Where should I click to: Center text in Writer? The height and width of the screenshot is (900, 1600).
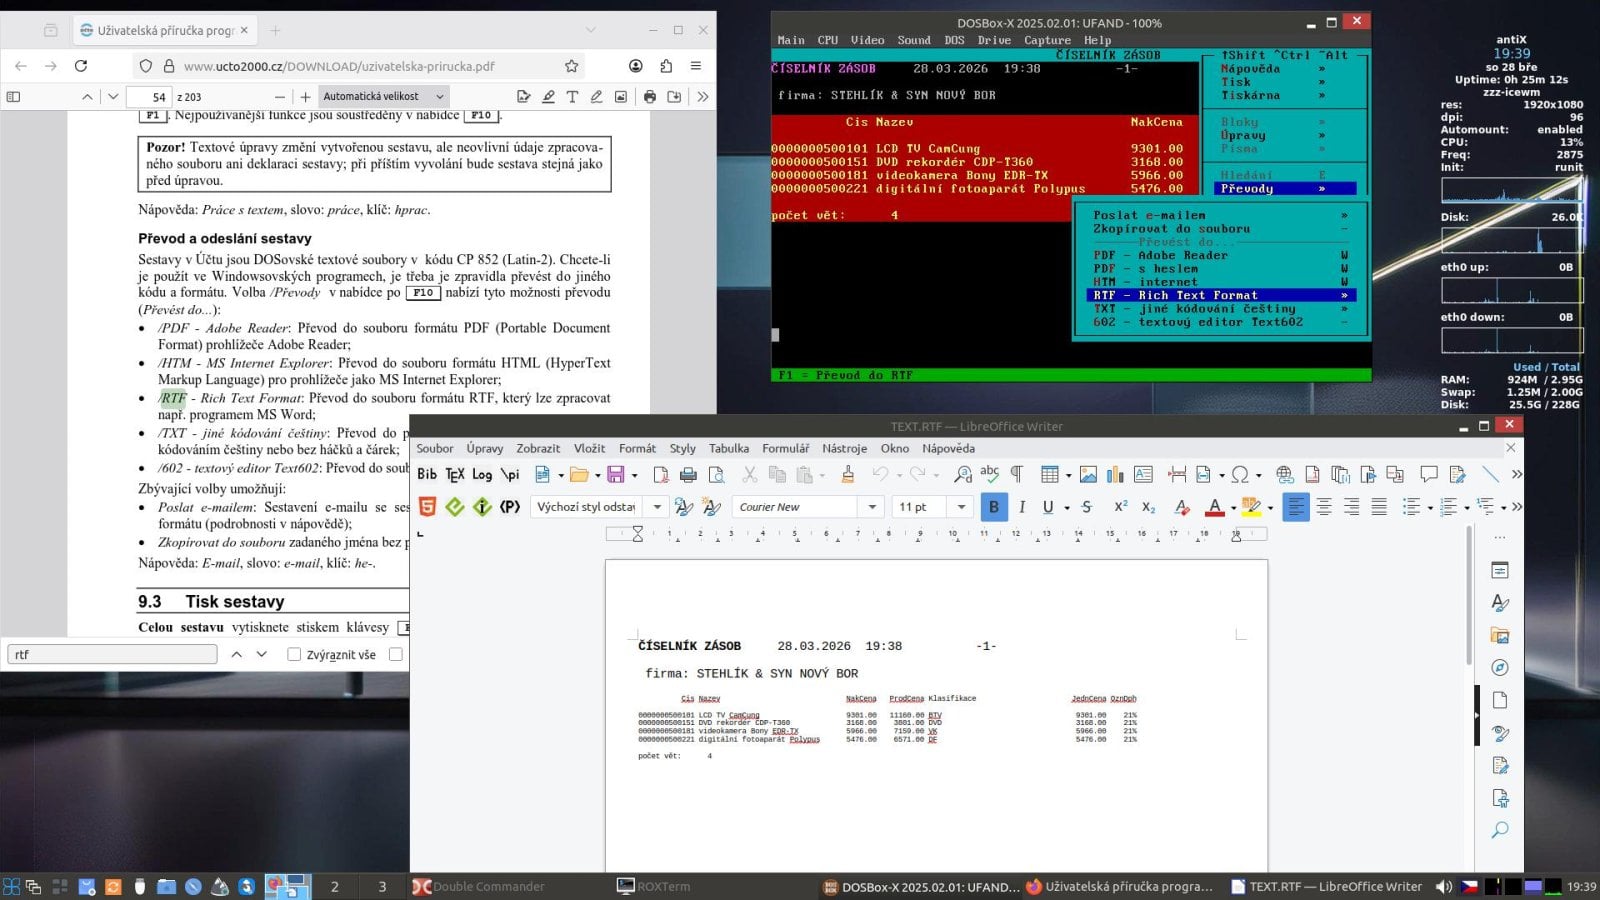point(1324,507)
